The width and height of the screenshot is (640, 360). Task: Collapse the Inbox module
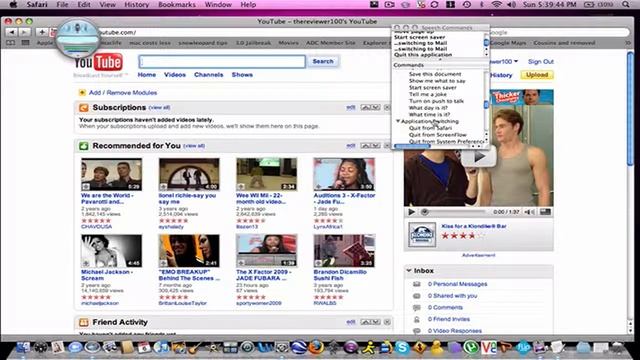tap(409, 271)
